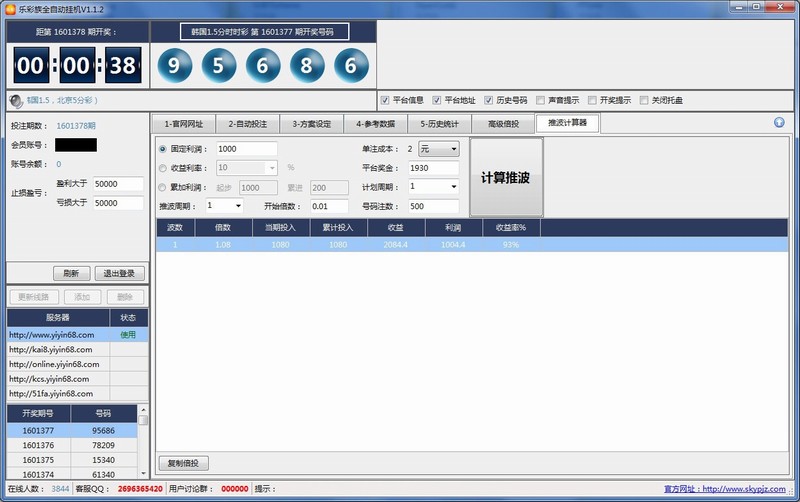Uncheck the 平台信息 checkbox

[x=385, y=100]
